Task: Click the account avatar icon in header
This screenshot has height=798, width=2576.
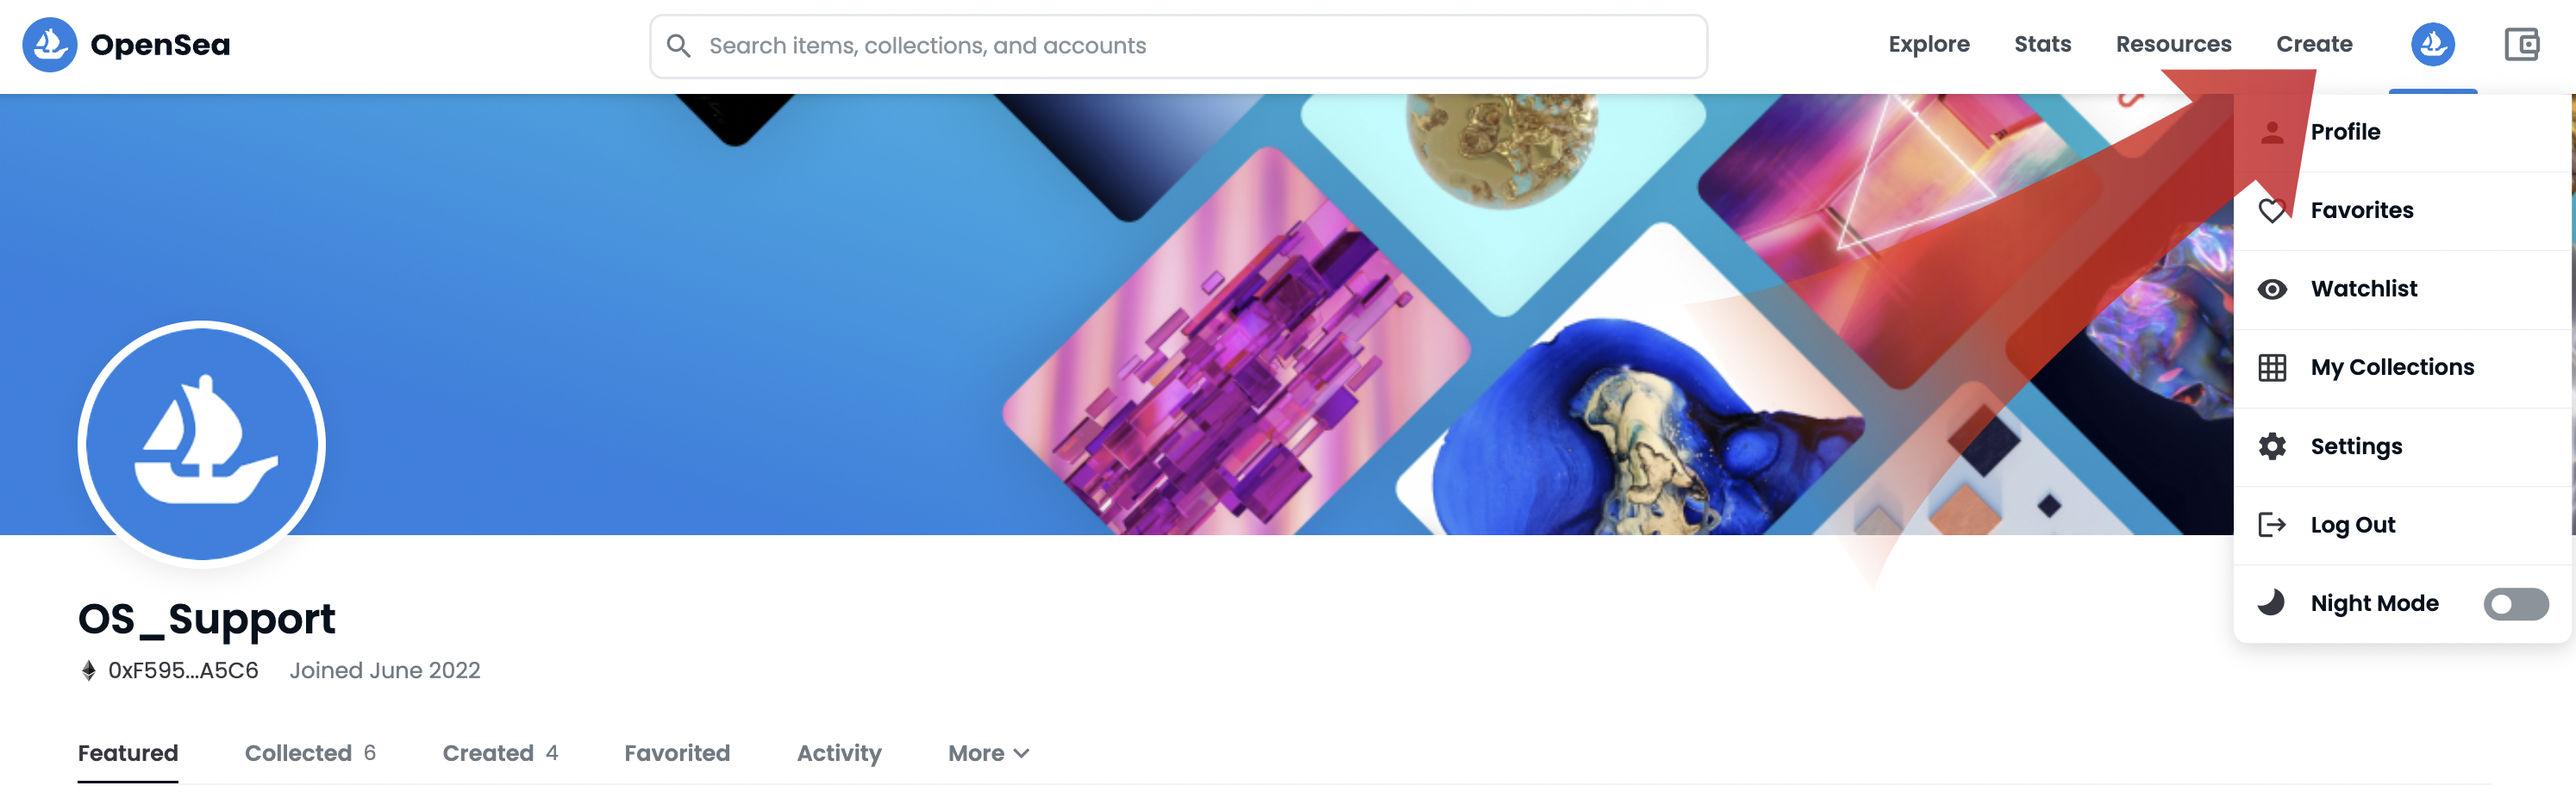Action: pyautogui.click(x=2432, y=45)
